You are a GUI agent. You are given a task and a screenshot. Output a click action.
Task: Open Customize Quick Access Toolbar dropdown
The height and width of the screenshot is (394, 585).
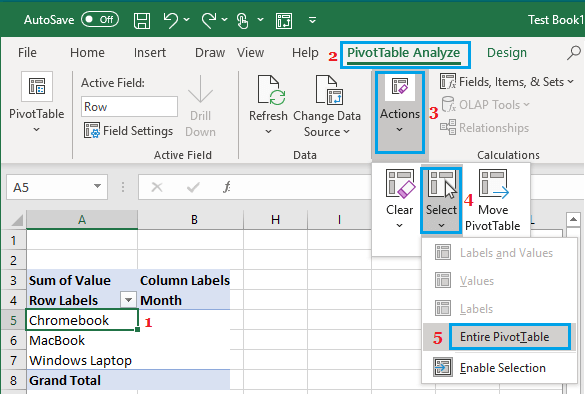[313, 20]
